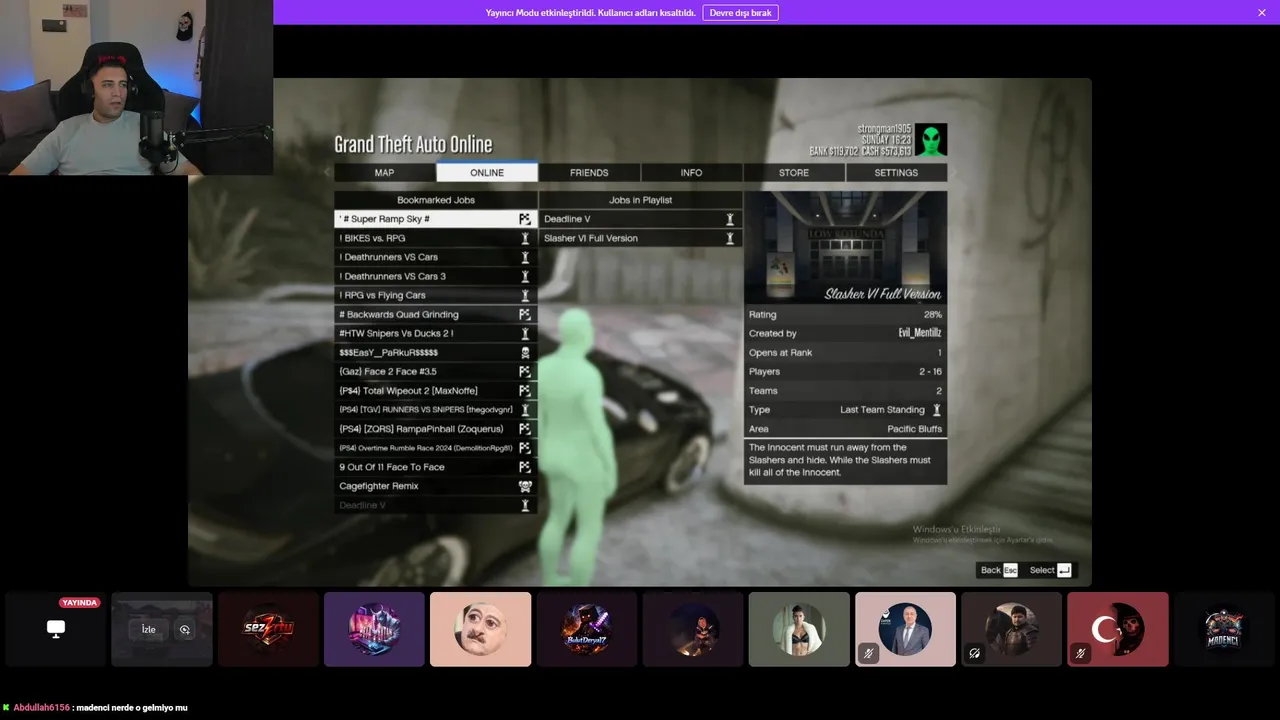
Task: Click the Select Enter prompt
Action: (x=1050, y=570)
